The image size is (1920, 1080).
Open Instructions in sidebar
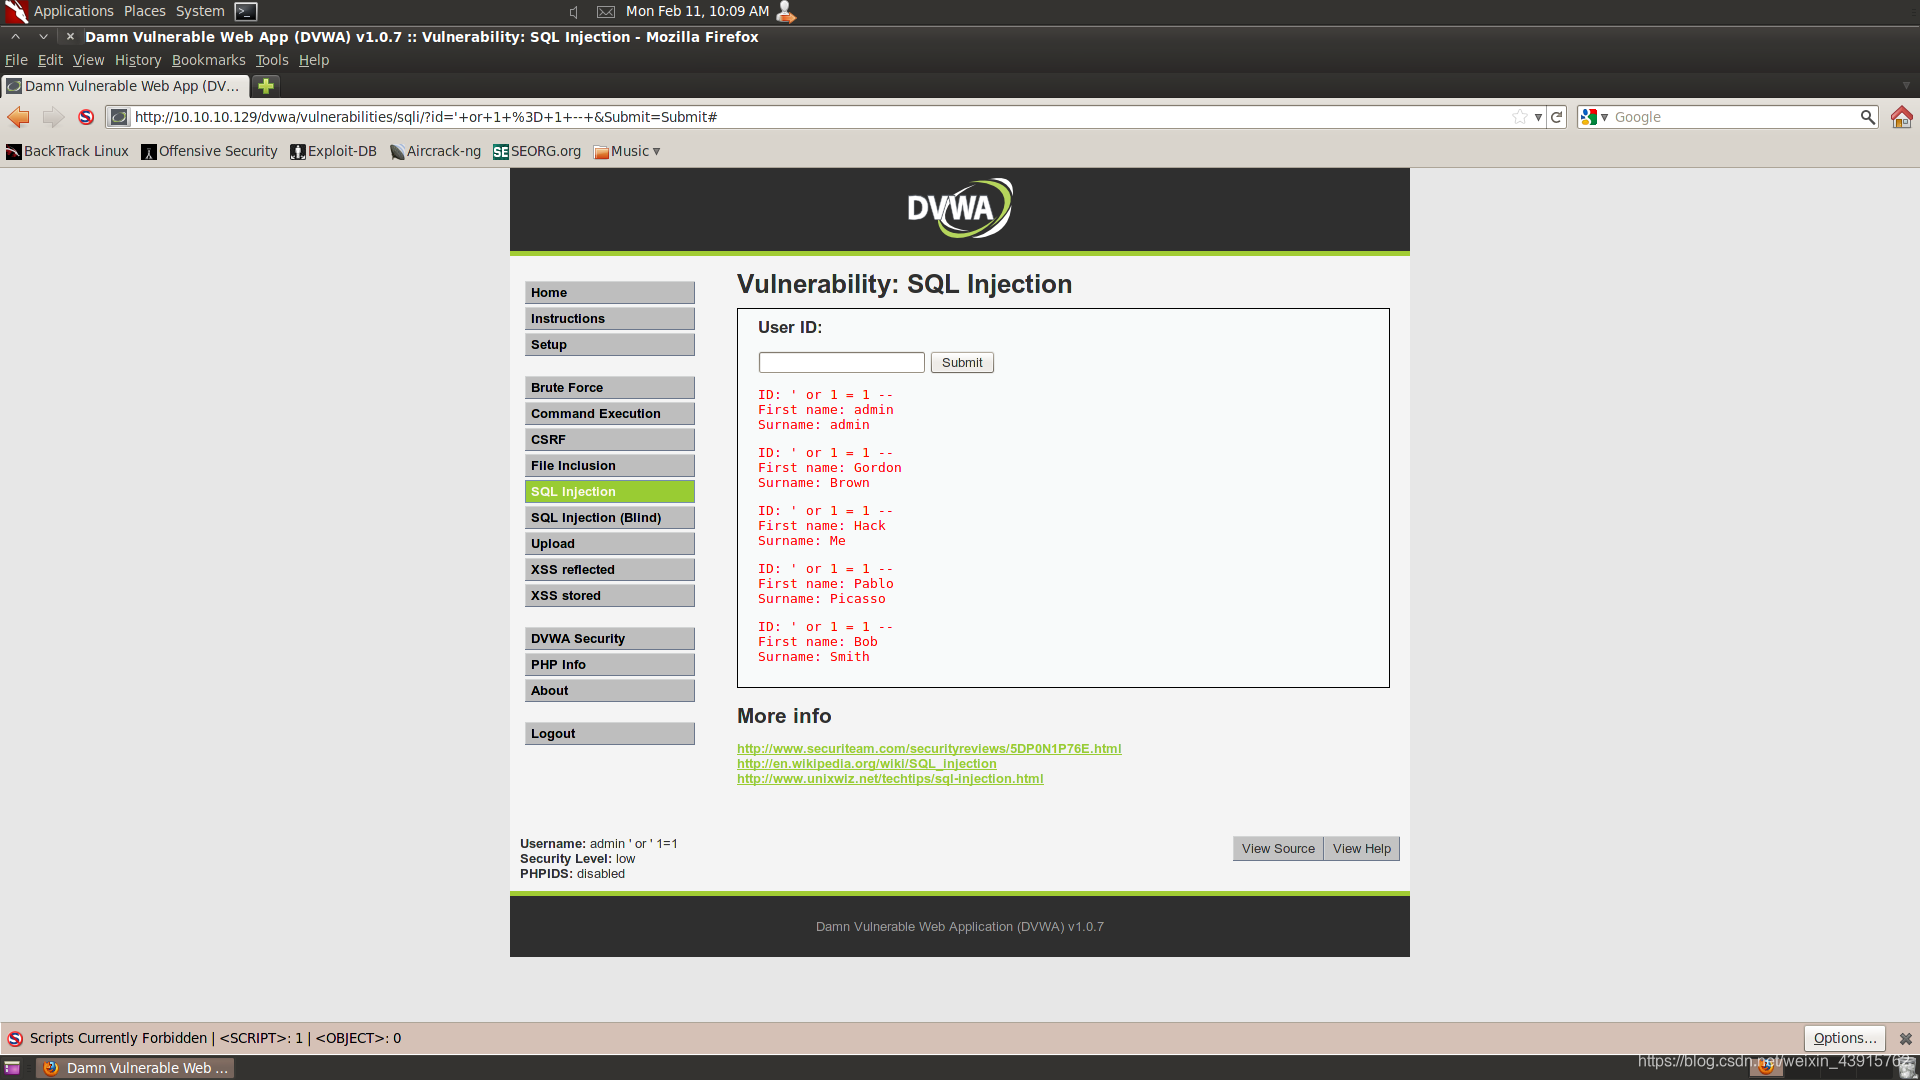tap(610, 319)
